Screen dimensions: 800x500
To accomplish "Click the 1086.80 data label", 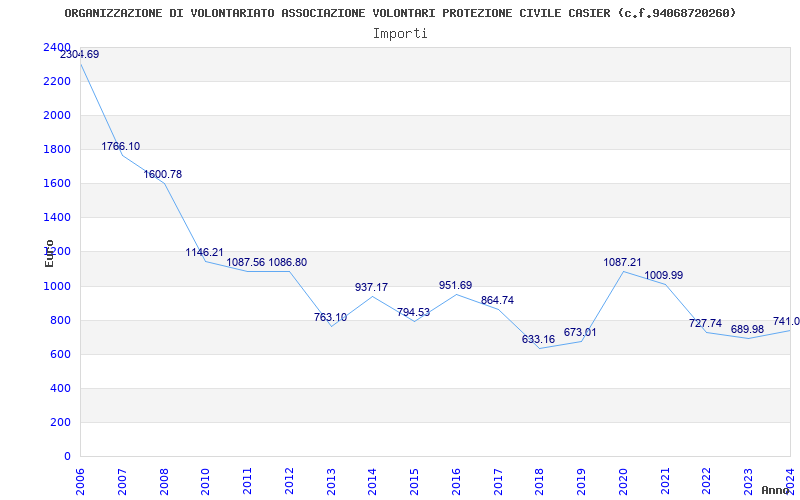I will pos(288,262).
